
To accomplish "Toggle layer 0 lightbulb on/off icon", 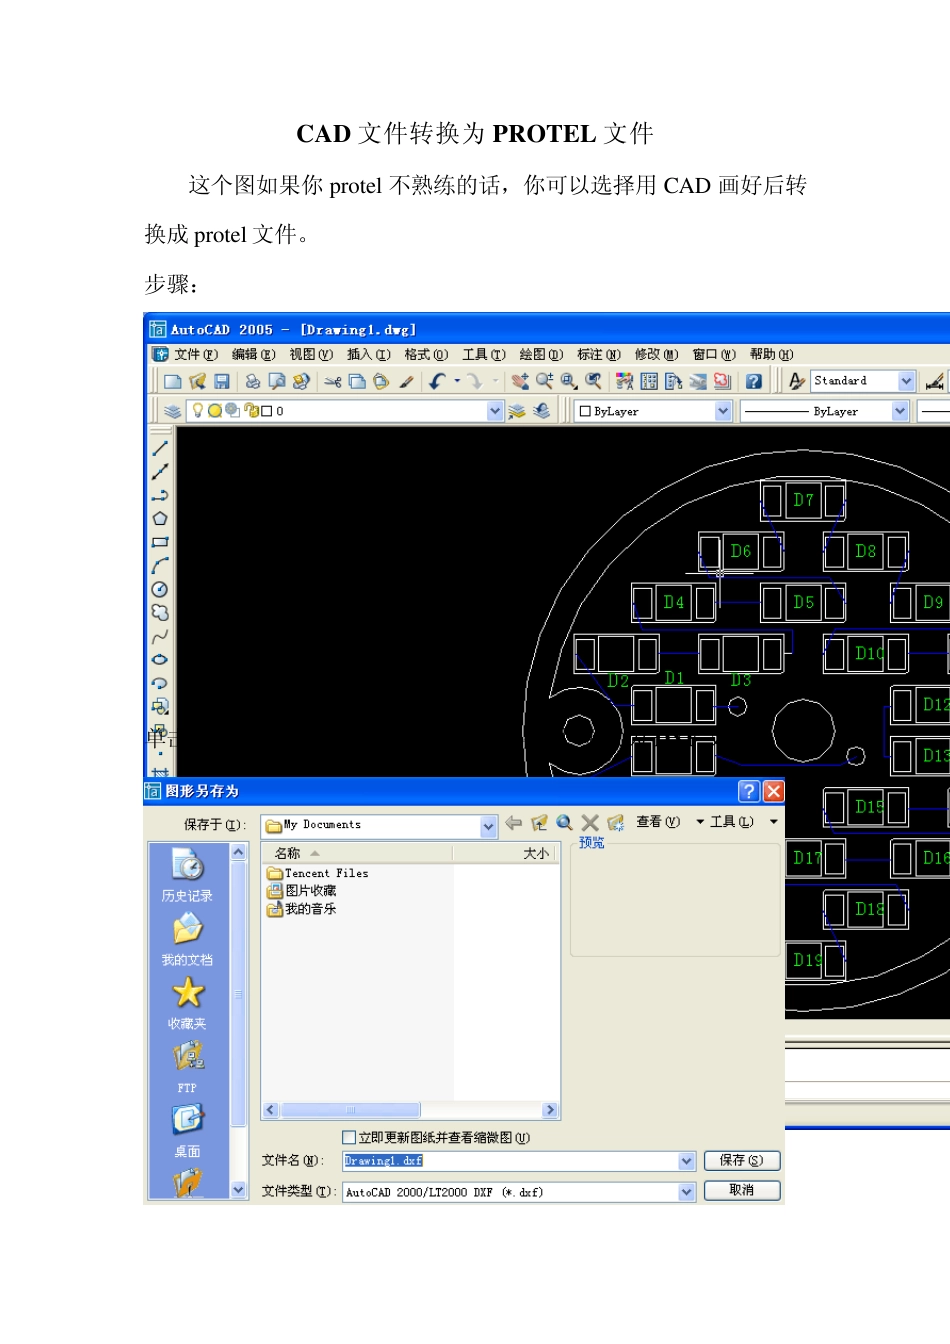I will tap(198, 411).
